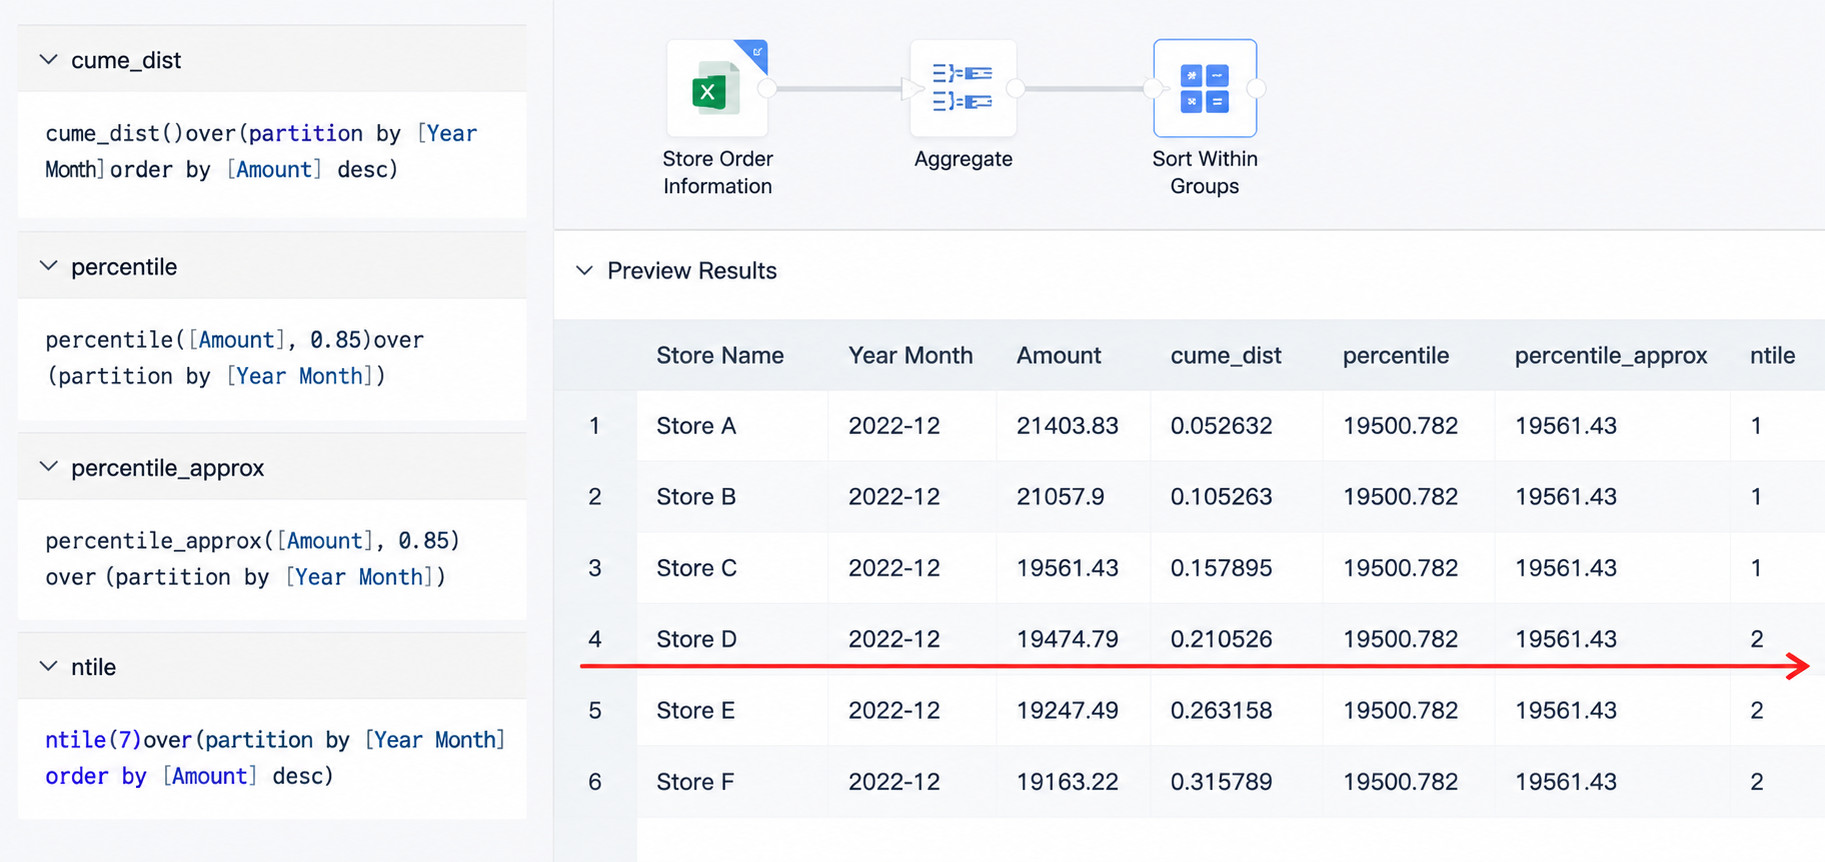Click percentile_approx value in Store F row
Screen dimensions: 1825x862
pos(1565,782)
